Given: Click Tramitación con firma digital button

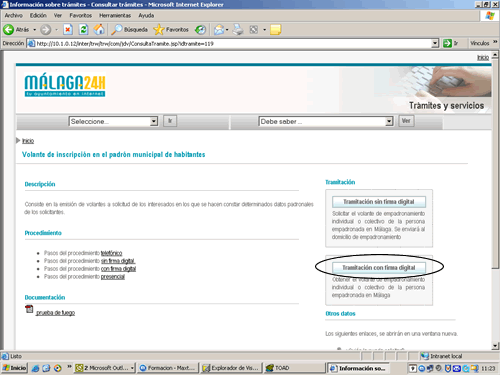Looking at the screenshot, I should (379, 268).
